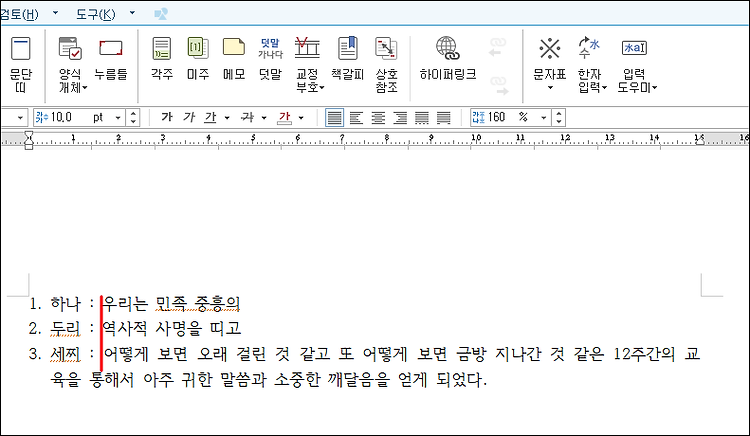Insert a 누름틀 click-here field
Screen dimensions: 750x436
(111, 58)
